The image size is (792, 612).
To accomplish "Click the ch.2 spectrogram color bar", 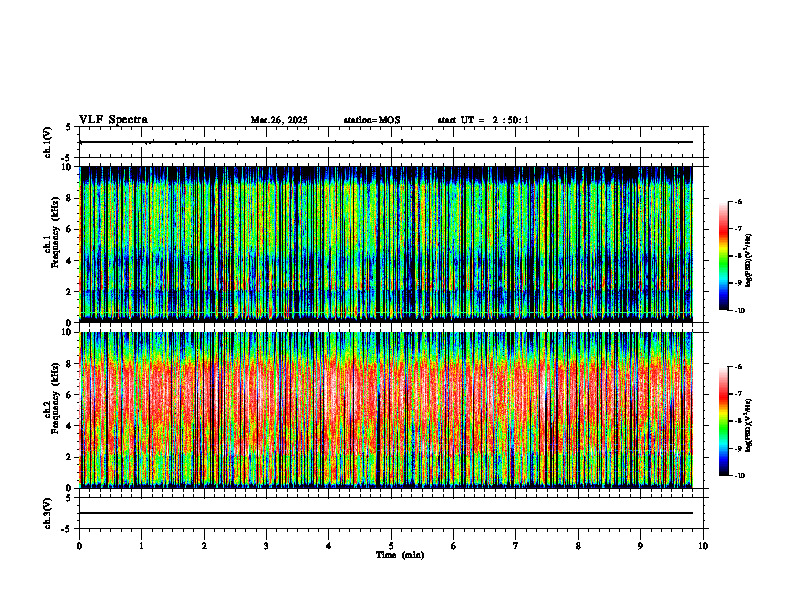I will pyautogui.click(x=724, y=421).
